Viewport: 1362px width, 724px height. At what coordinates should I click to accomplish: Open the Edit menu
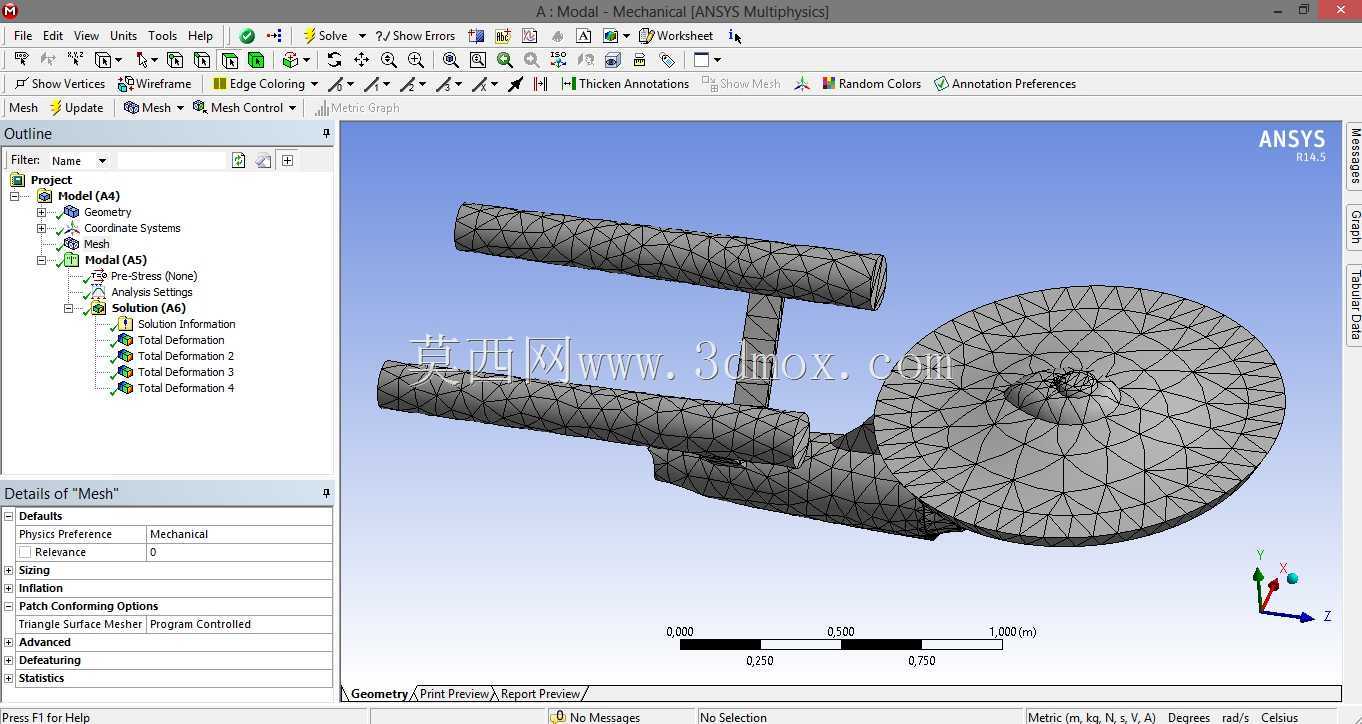tap(53, 36)
